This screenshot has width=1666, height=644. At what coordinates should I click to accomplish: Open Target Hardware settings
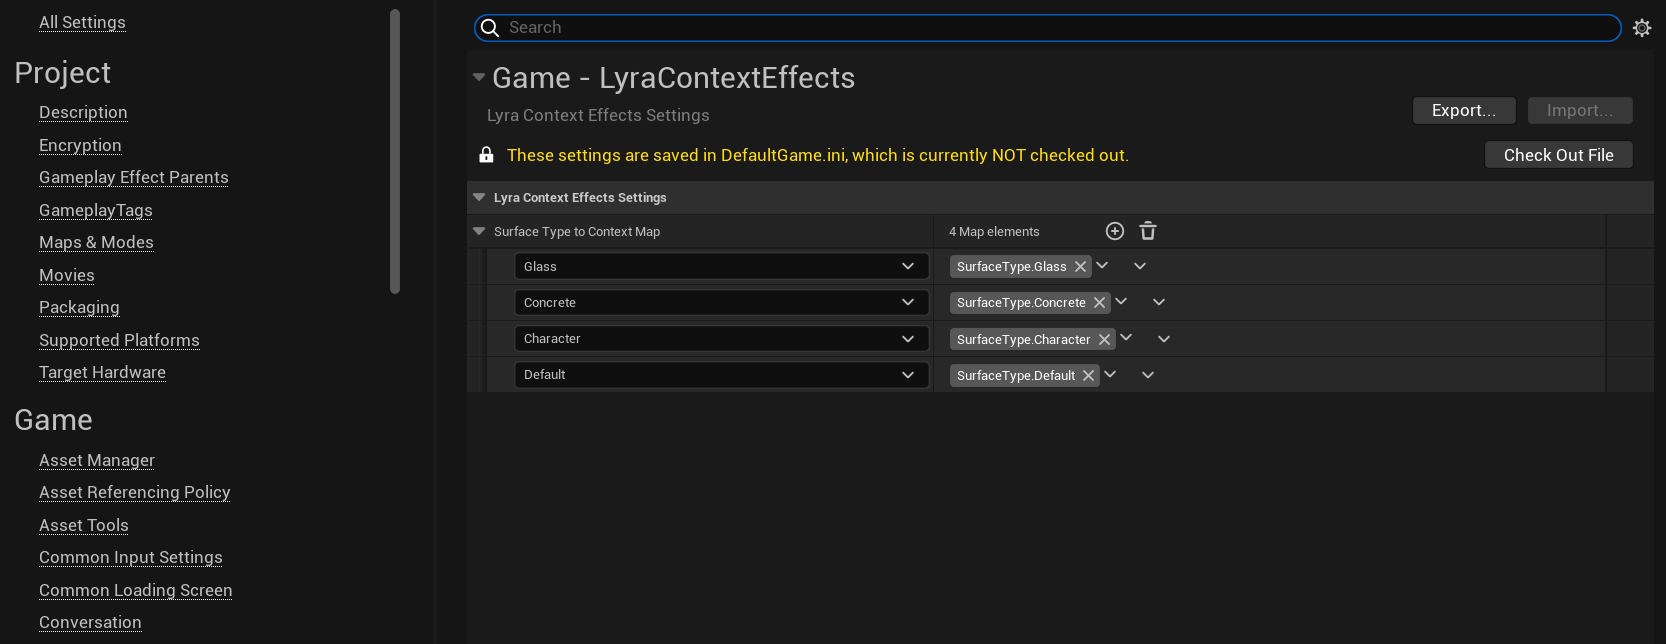point(102,372)
